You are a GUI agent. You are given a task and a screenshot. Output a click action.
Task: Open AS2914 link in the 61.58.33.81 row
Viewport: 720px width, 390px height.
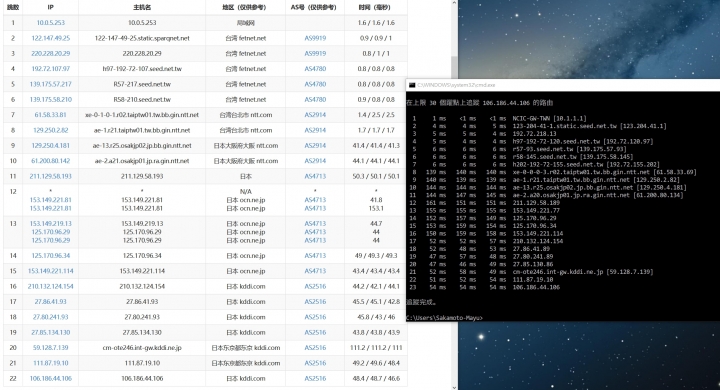click(315, 115)
